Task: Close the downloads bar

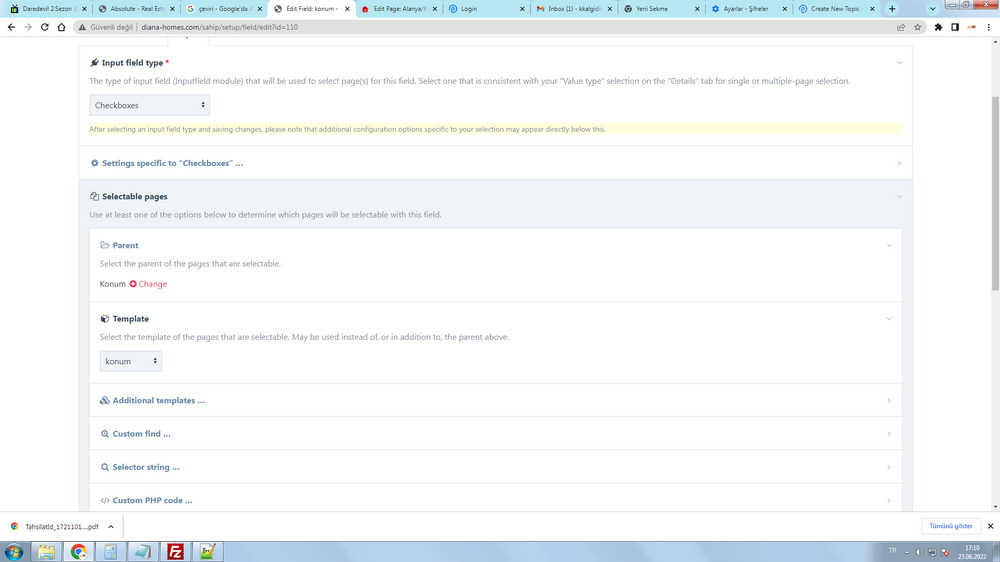Action: tap(990, 526)
